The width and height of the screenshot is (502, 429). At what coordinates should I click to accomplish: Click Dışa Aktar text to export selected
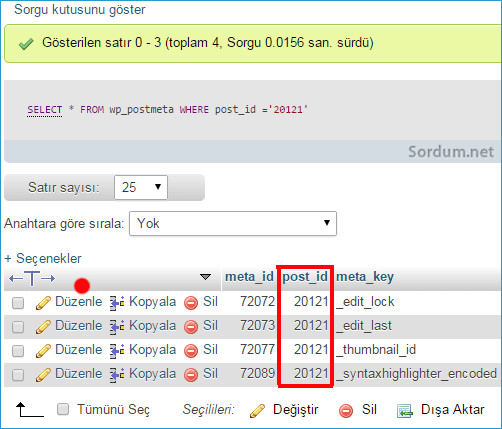453,410
